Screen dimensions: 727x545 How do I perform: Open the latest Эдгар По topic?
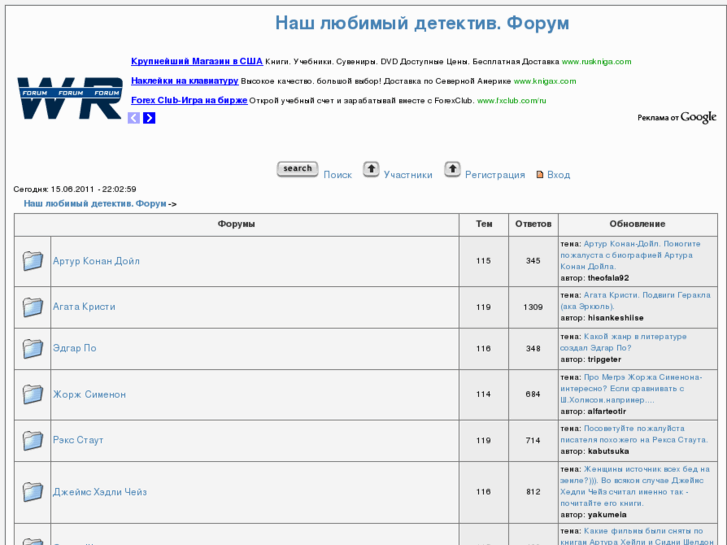click(x=635, y=342)
